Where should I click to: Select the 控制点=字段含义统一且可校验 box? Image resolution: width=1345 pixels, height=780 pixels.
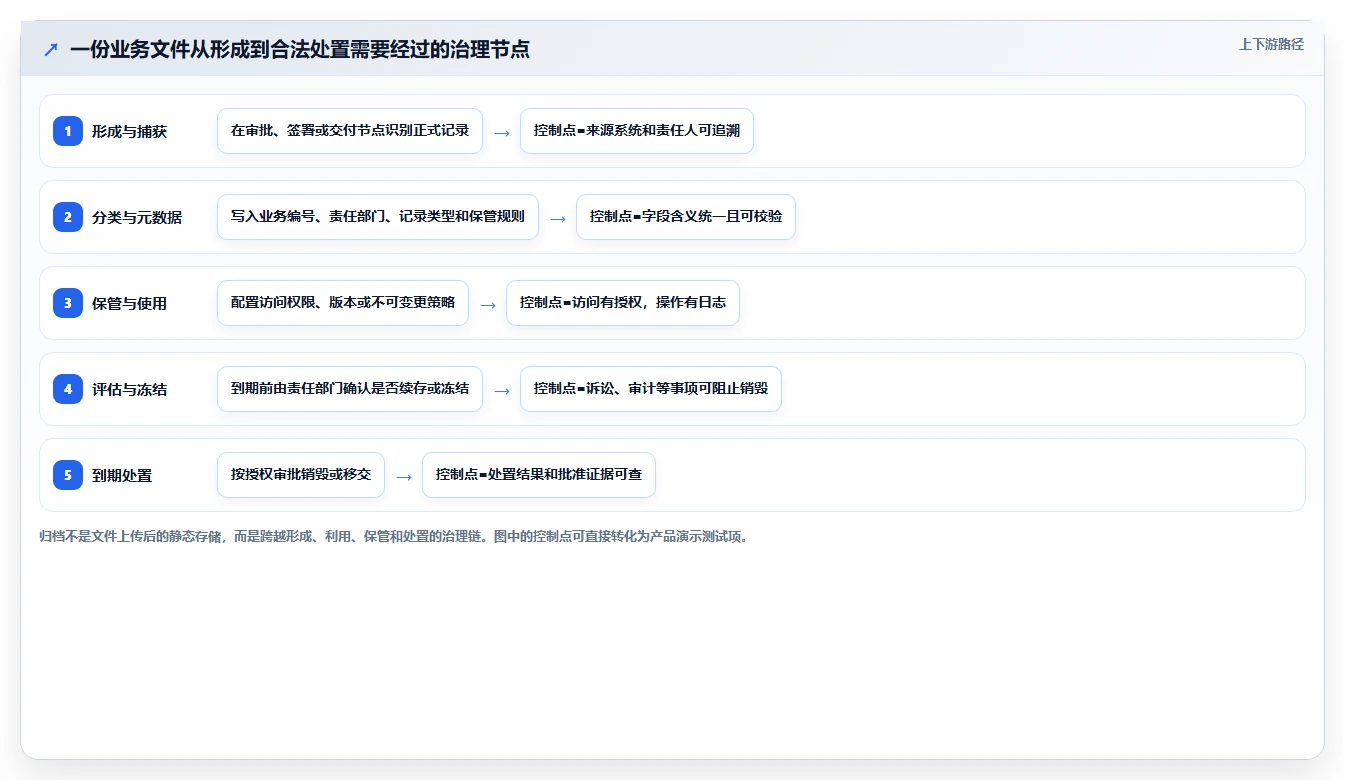point(686,217)
